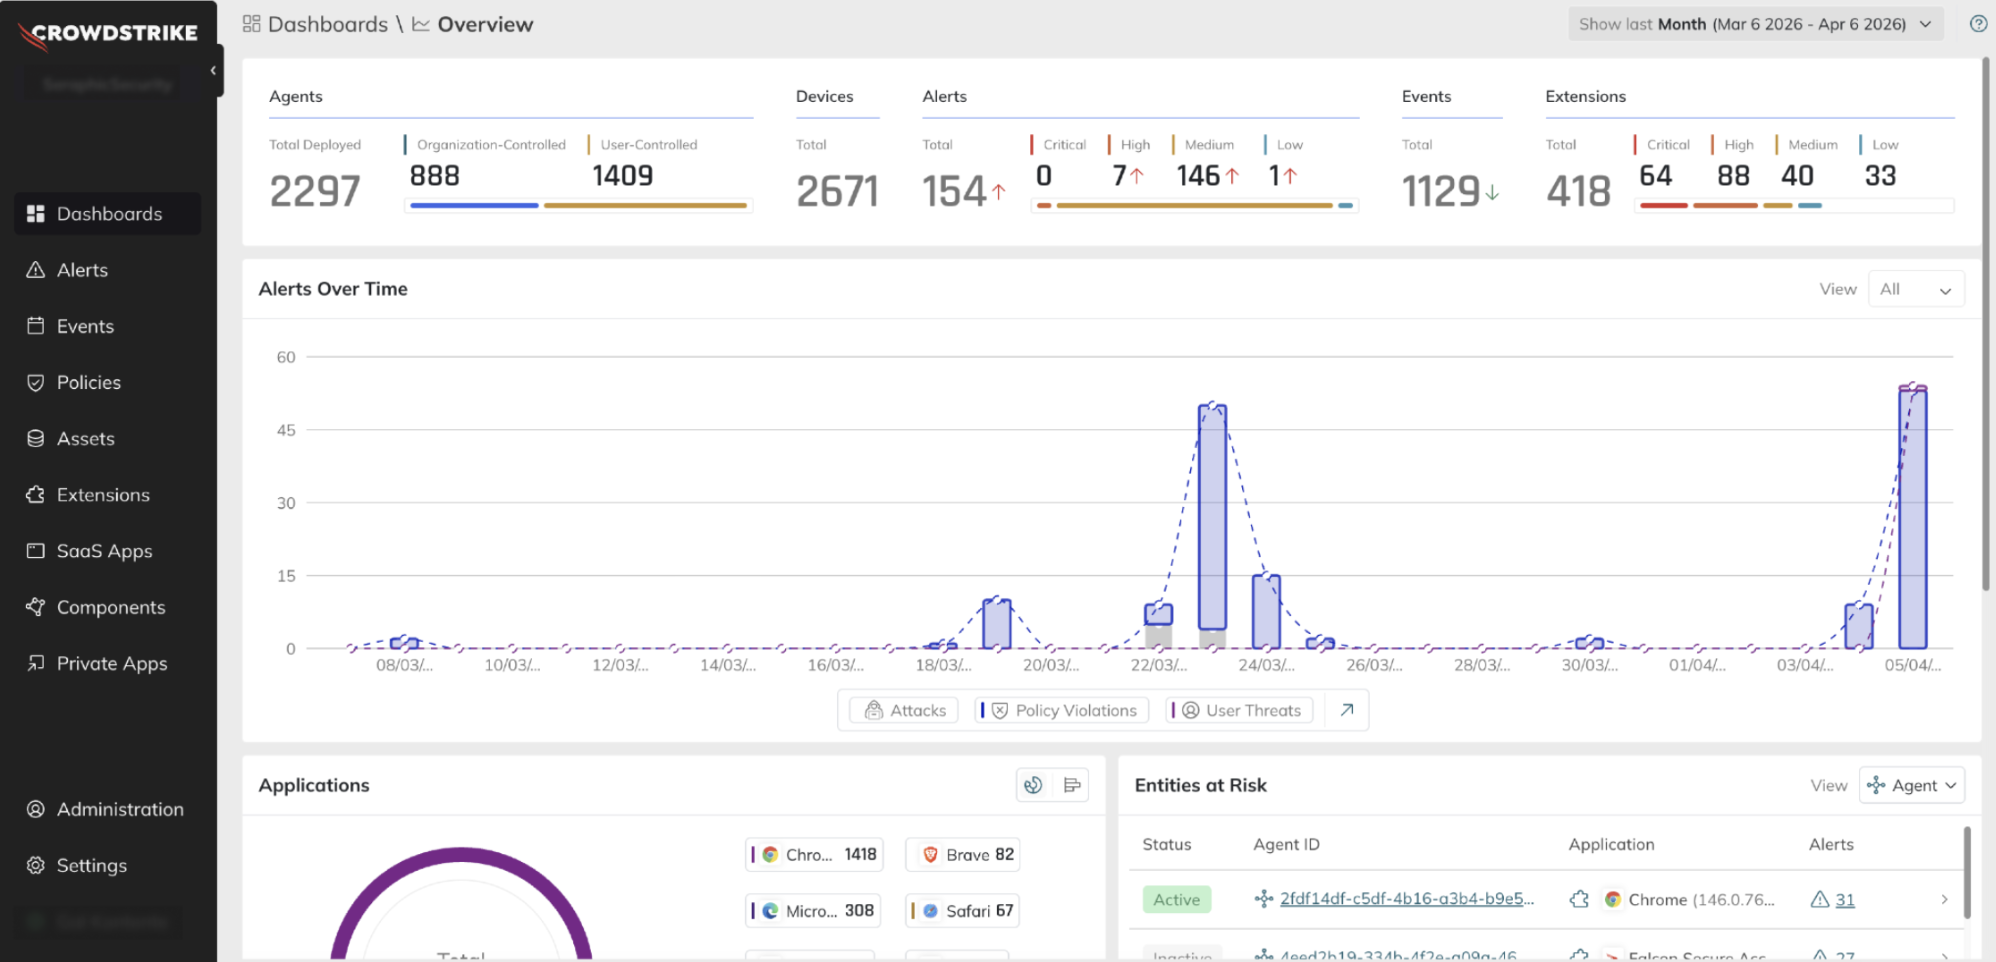This screenshot has width=1996, height=962.
Task: Switch Applications to bar chart view
Action: click(1072, 785)
